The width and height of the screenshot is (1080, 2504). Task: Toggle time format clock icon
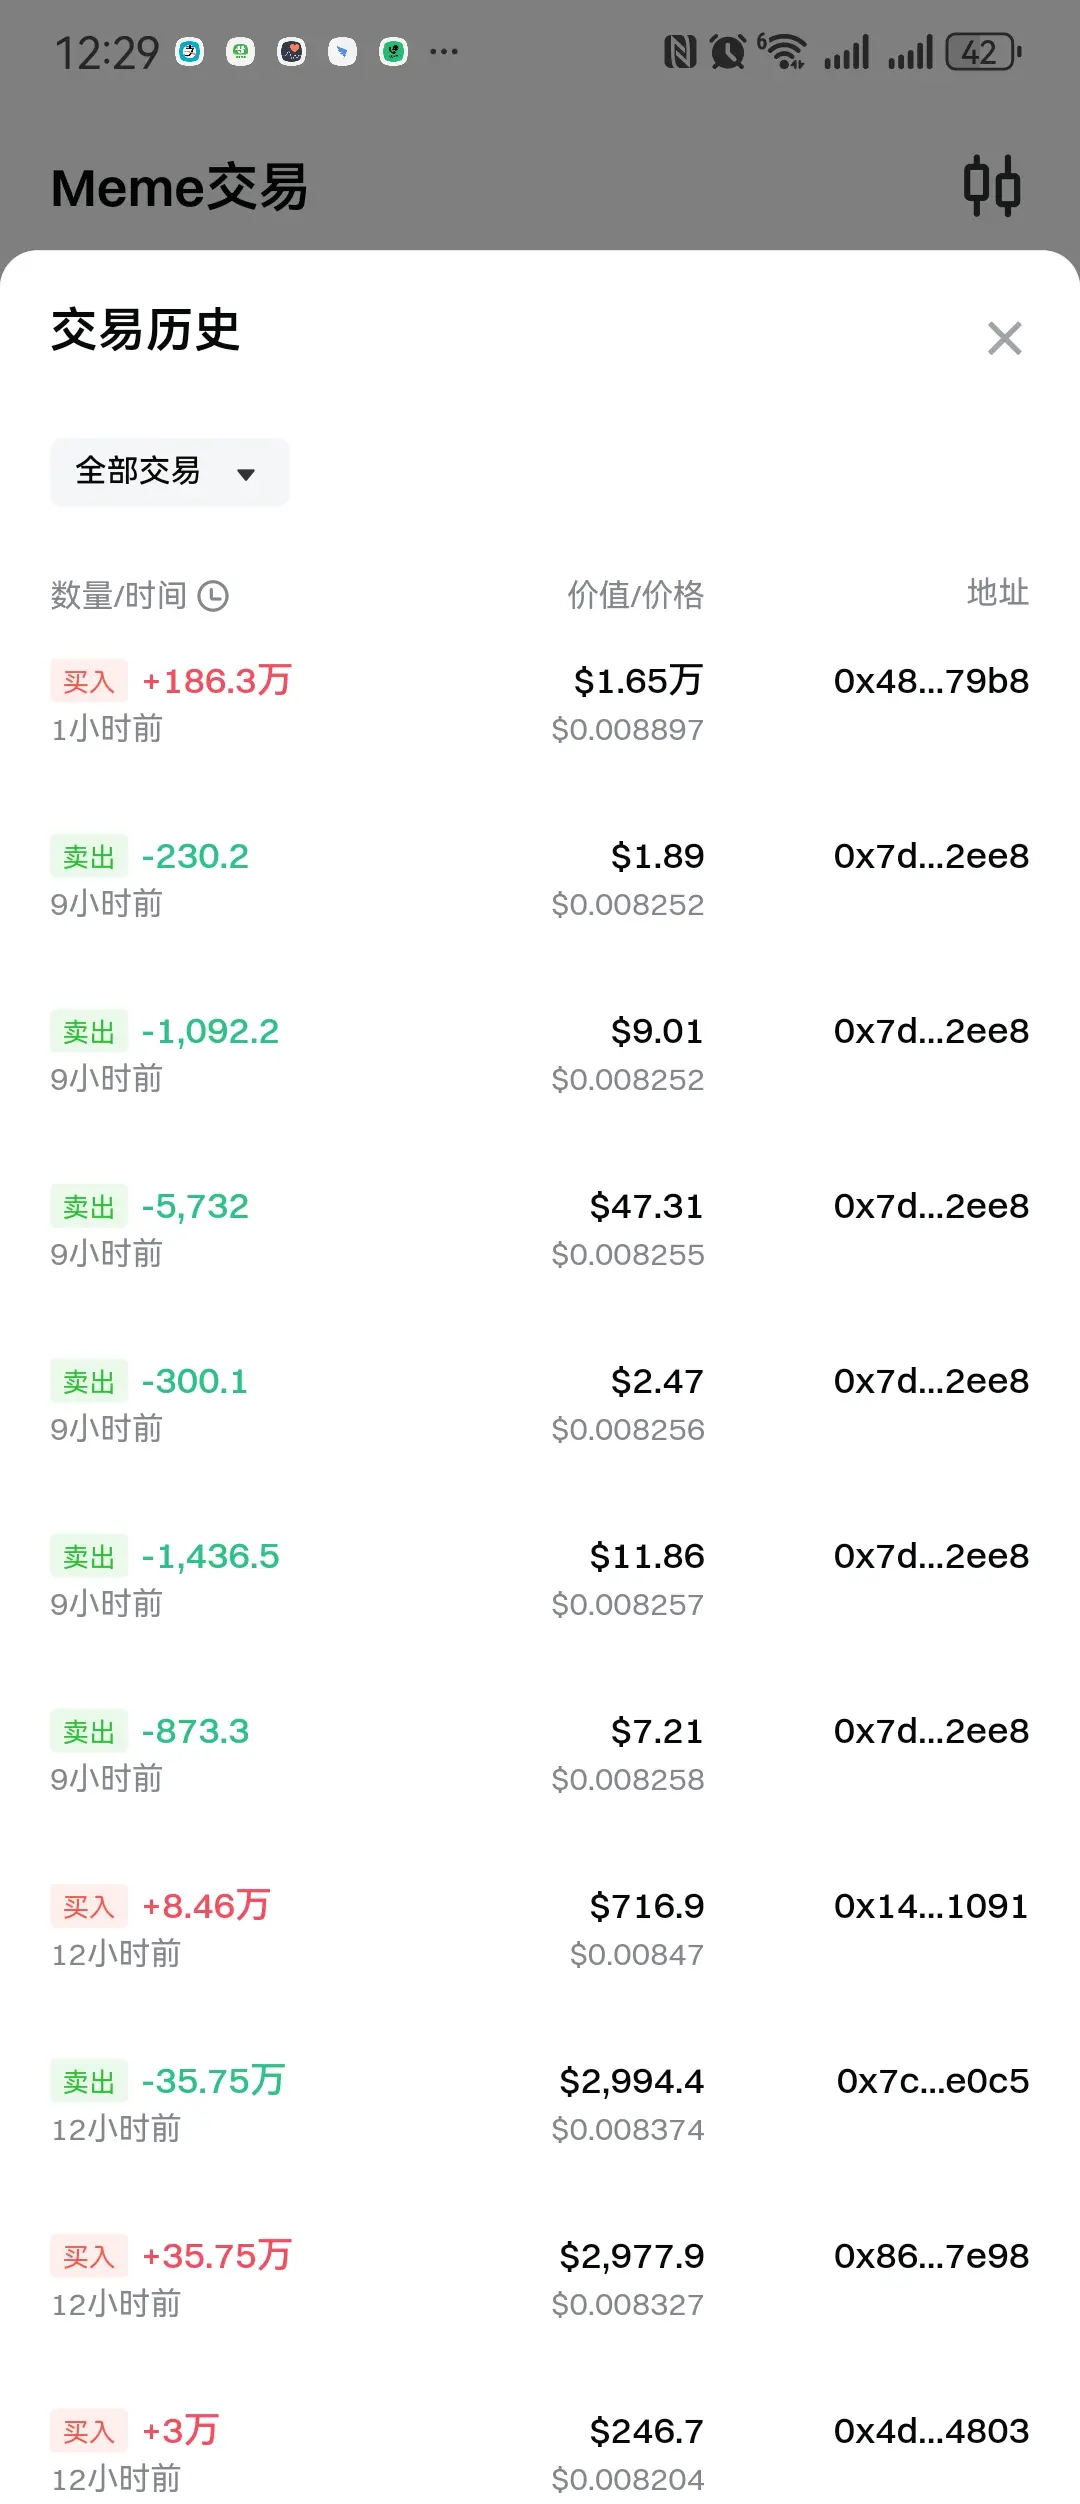(x=213, y=596)
